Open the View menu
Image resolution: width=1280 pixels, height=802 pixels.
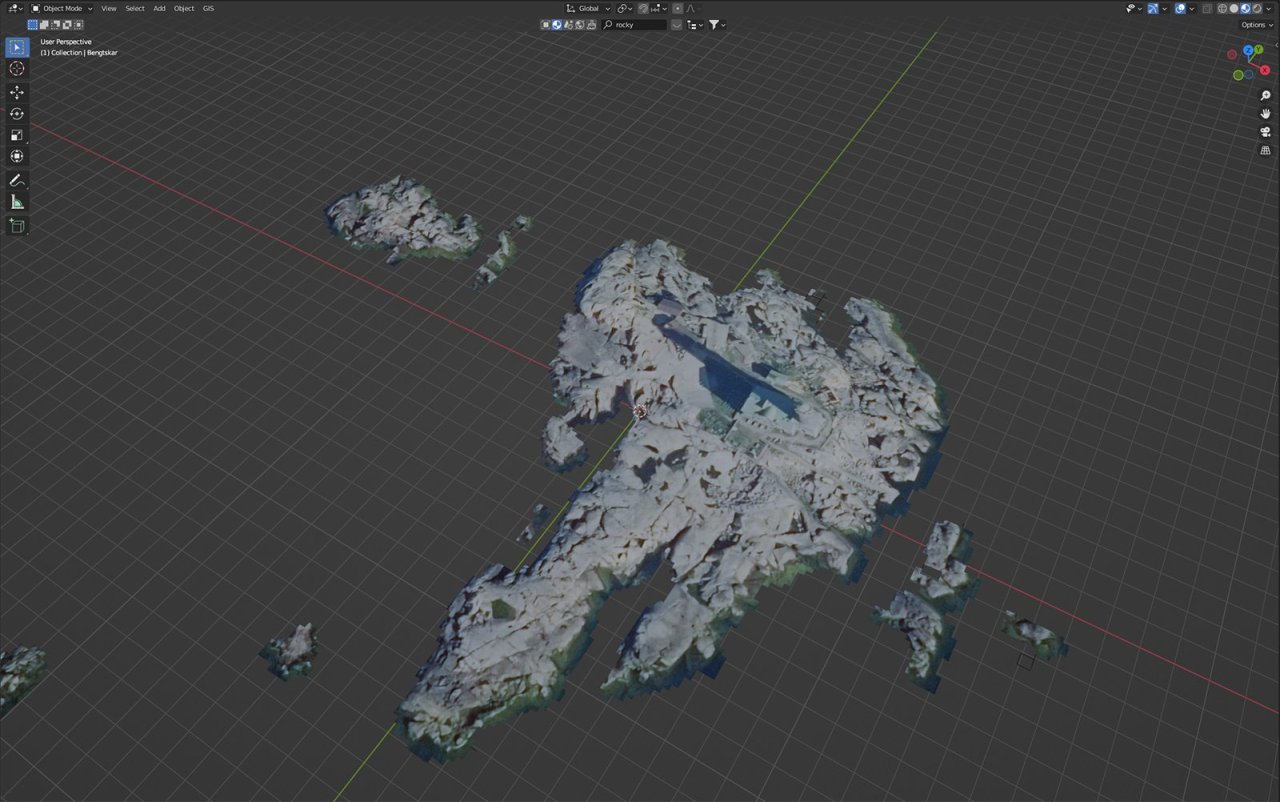click(108, 9)
